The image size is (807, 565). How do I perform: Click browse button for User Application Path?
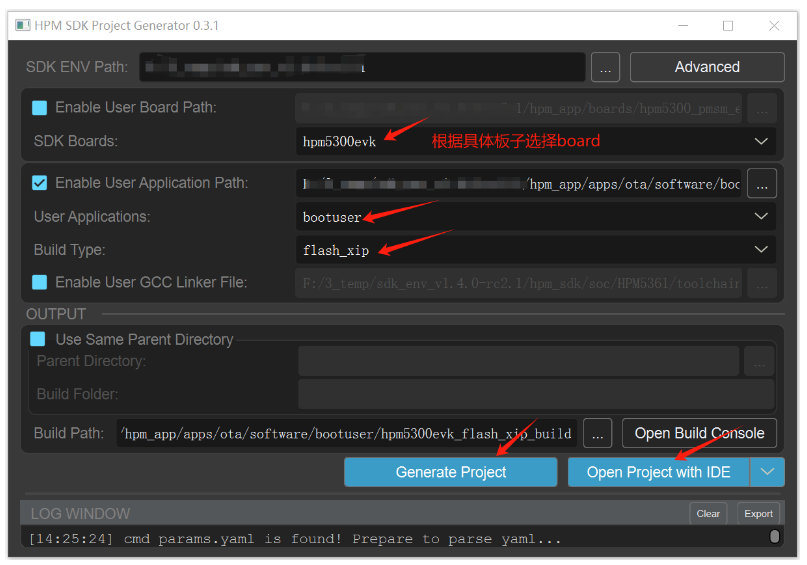click(762, 184)
